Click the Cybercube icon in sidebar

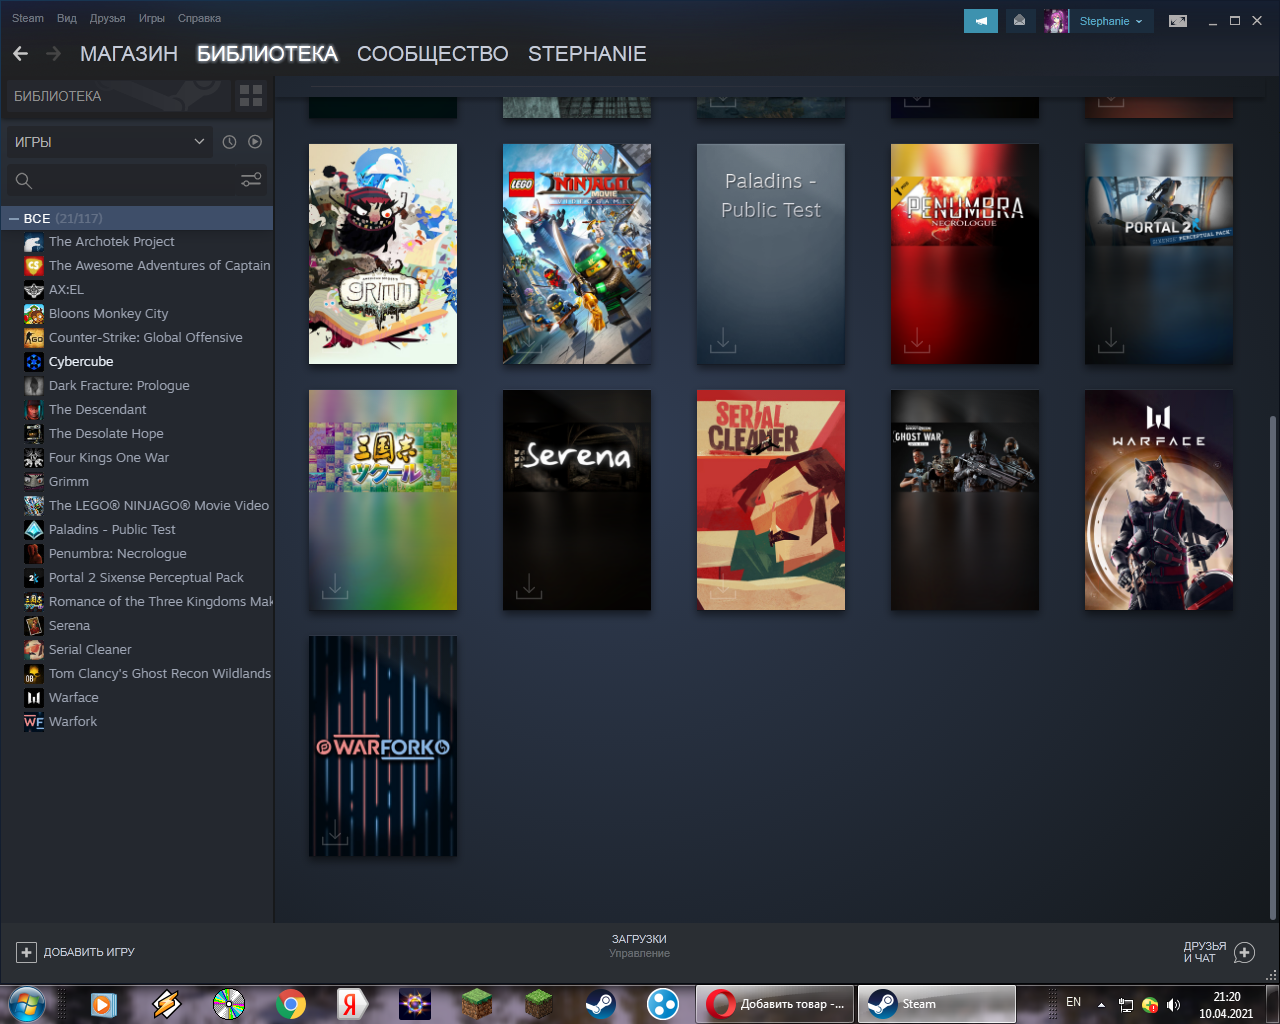34,362
